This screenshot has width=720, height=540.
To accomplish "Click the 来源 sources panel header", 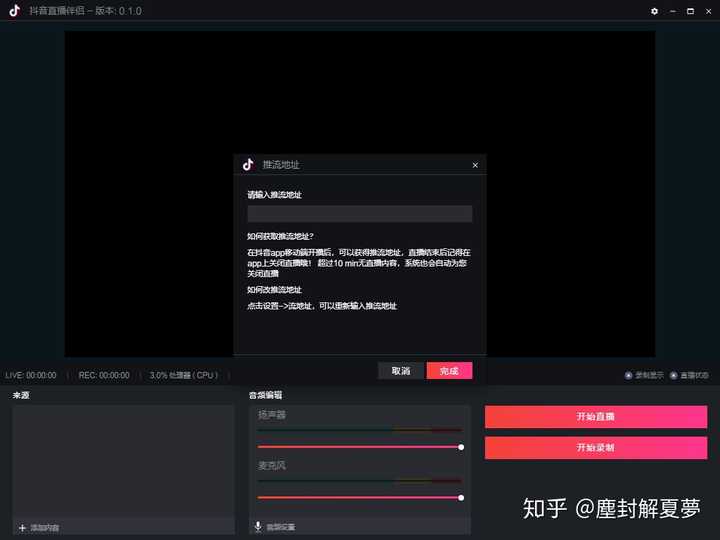I will click(x=21, y=395).
